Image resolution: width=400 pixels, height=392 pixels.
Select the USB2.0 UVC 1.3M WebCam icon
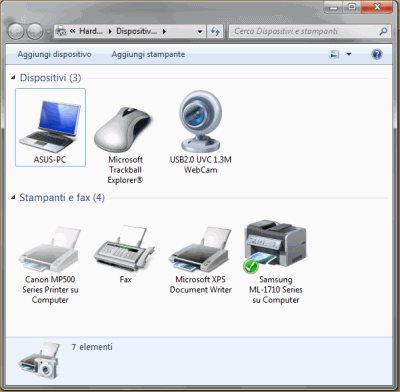[200, 121]
